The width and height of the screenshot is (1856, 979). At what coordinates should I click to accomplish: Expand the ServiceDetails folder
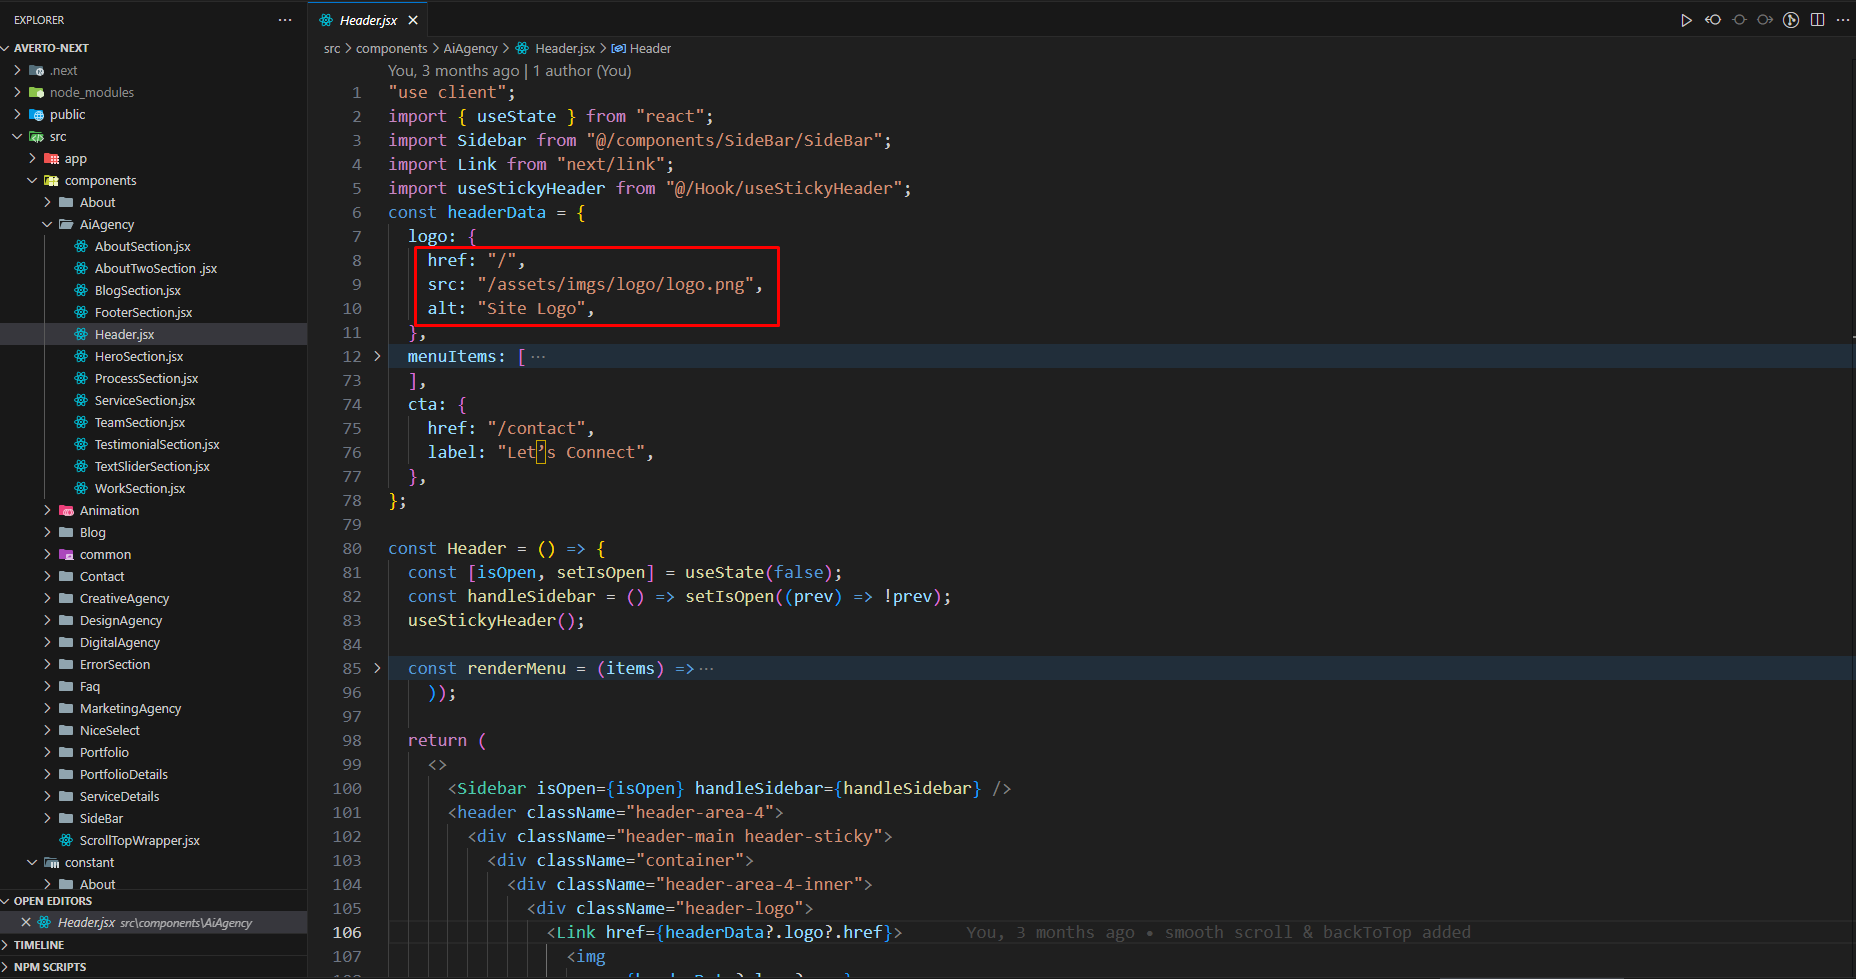click(47, 796)
